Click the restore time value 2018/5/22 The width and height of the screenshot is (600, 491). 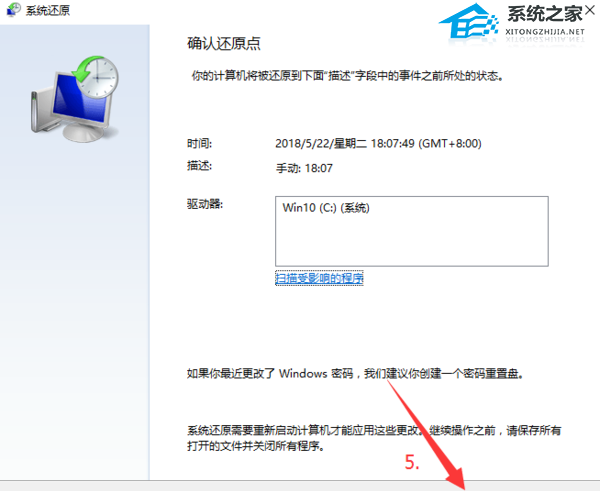point(378,144)
